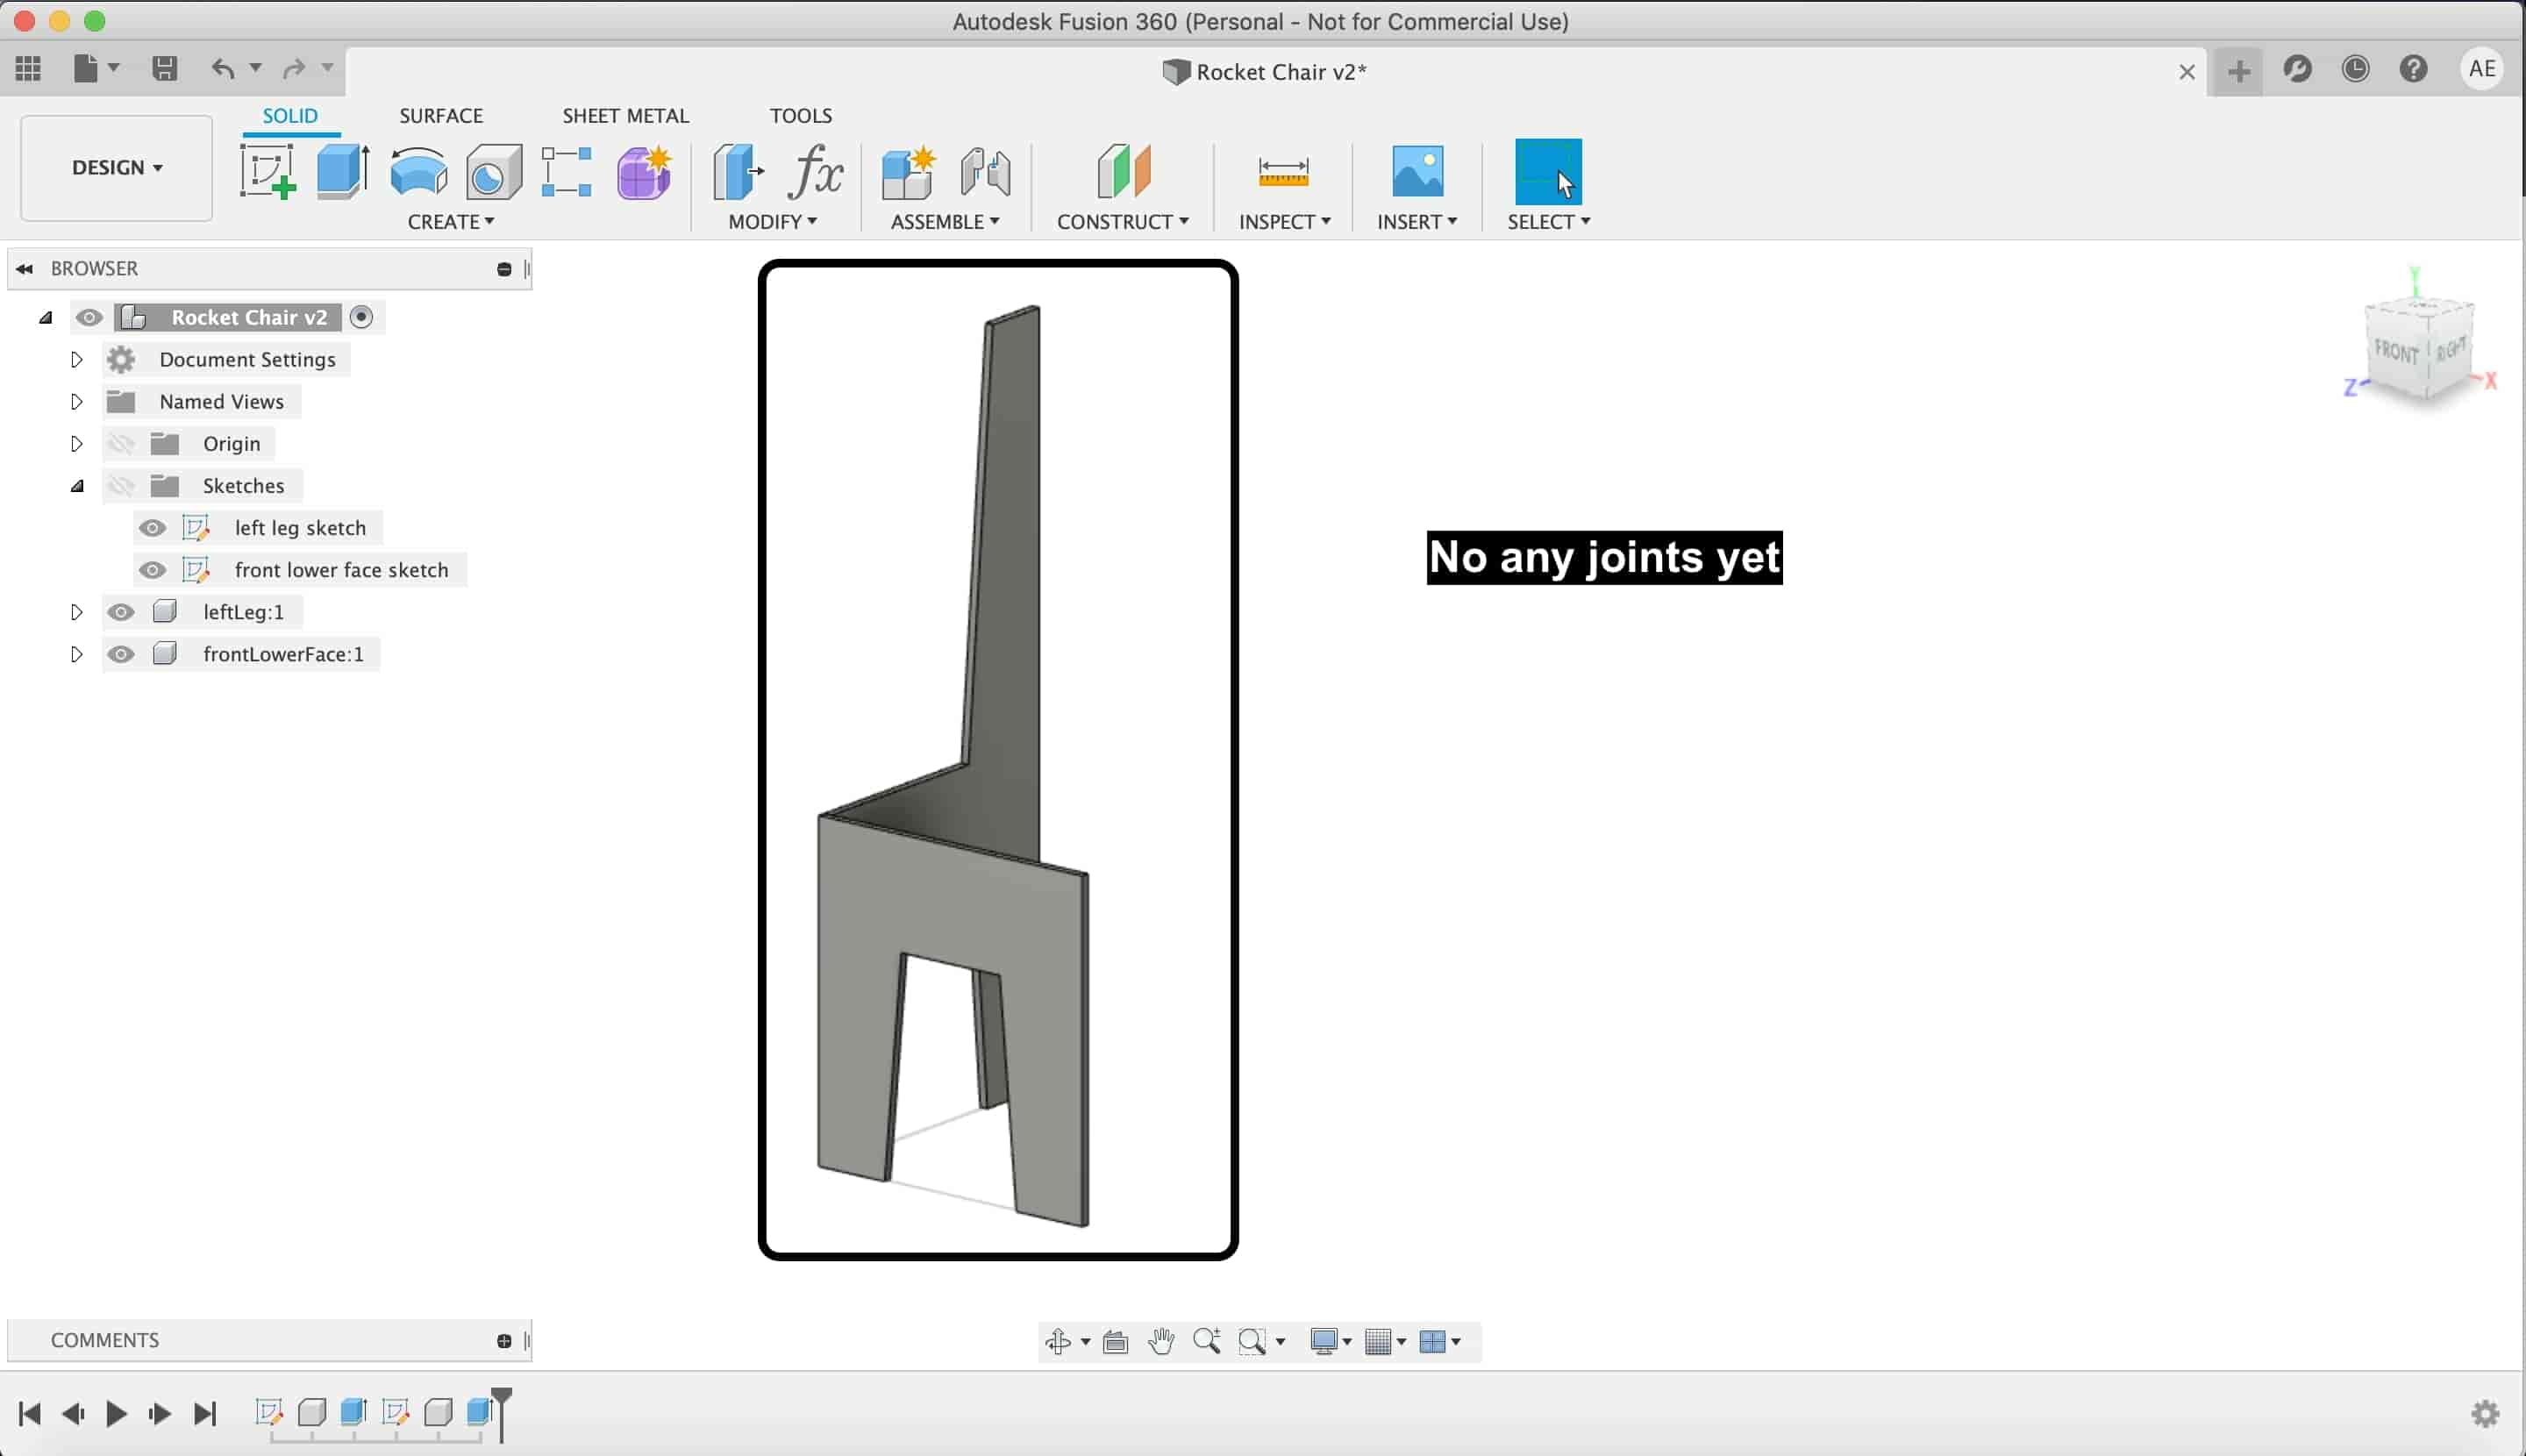
Task: Click the Save icon
Action: (x=164, y=68)
